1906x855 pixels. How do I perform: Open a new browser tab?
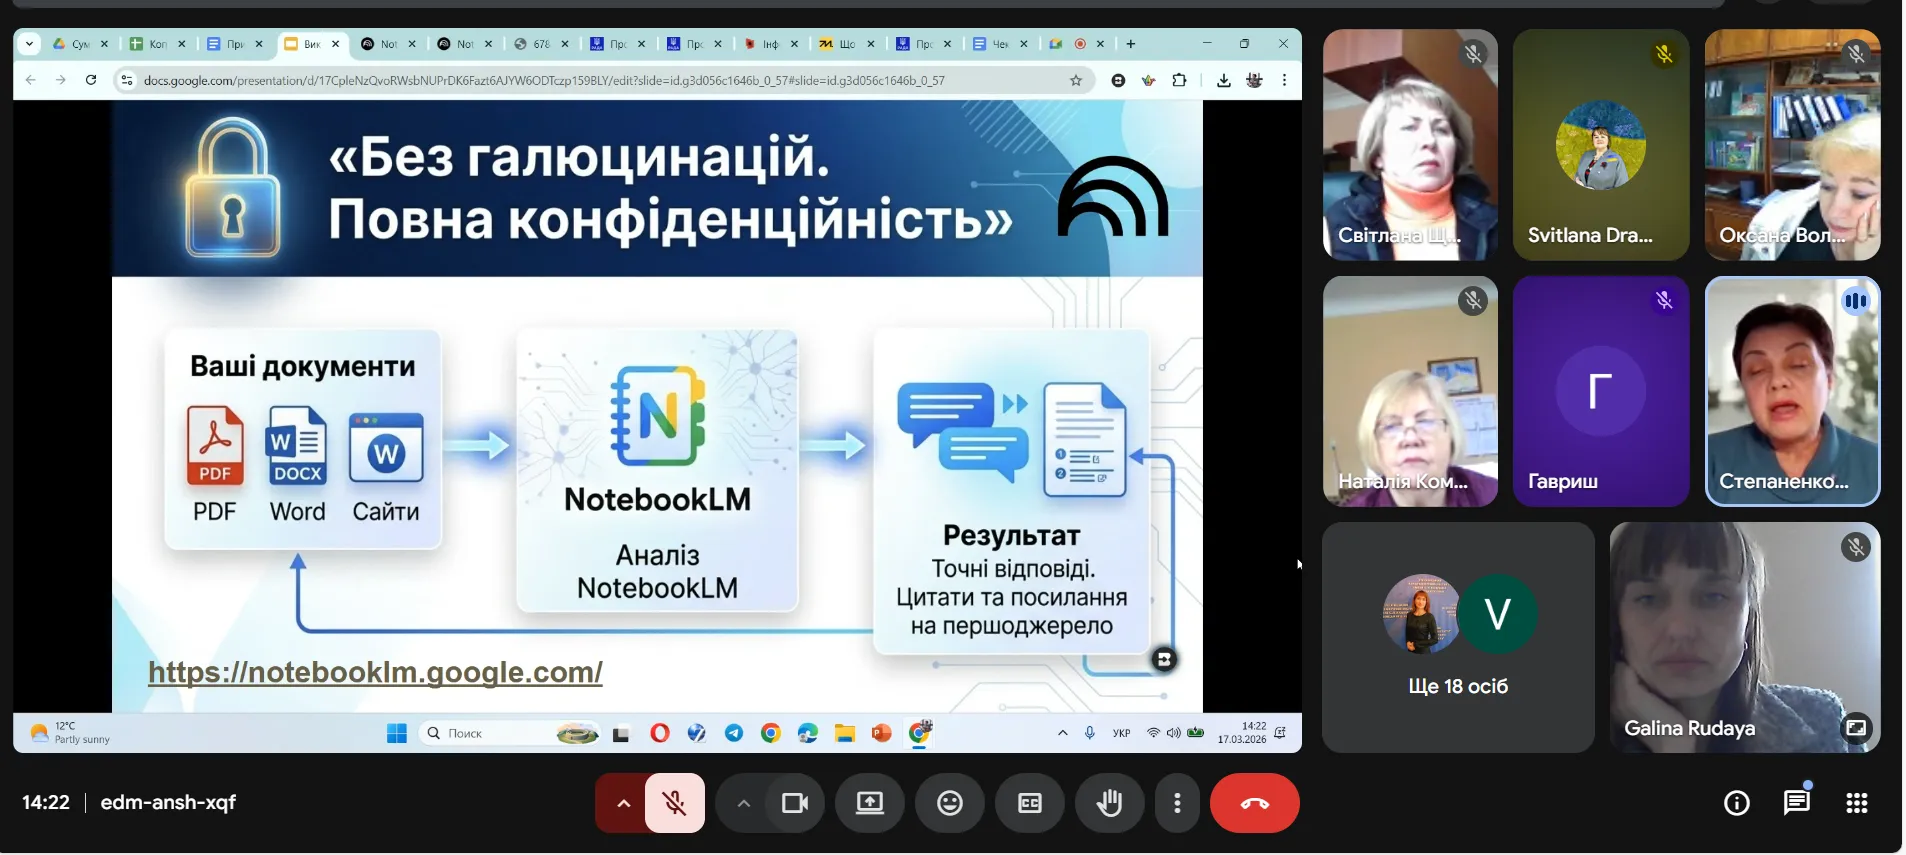(x=1131, y=44)
